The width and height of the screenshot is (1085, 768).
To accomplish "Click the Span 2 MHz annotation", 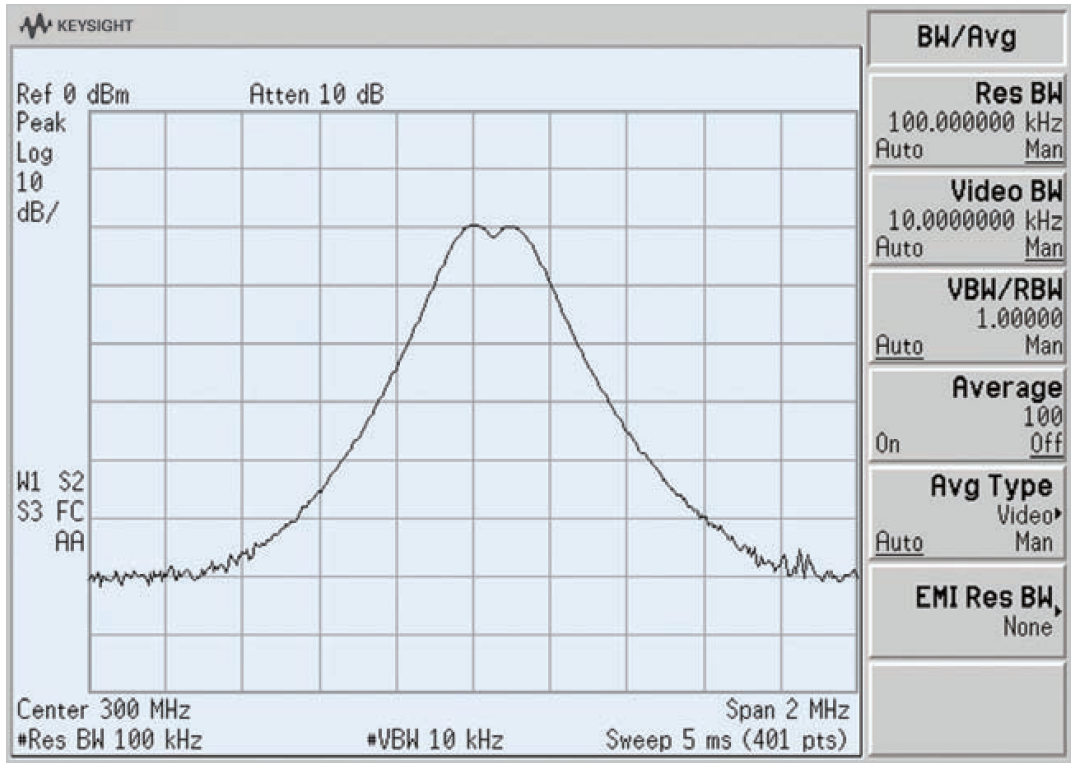I will pos(787,710).
